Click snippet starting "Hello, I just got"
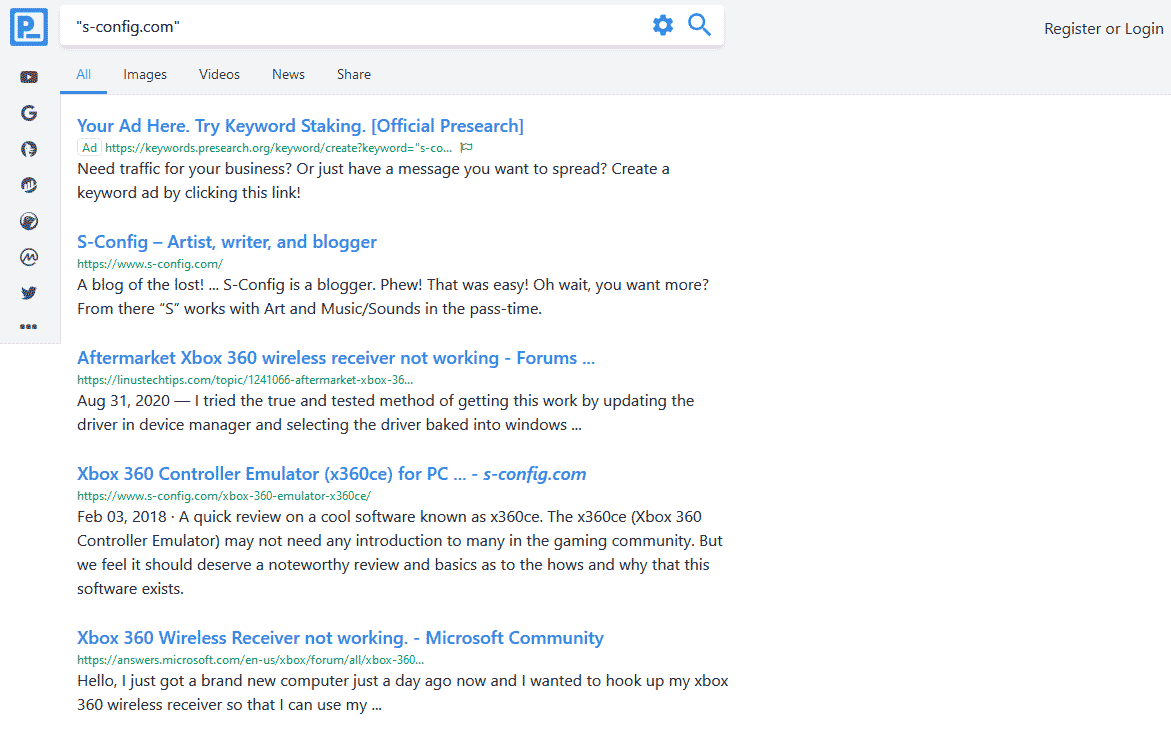Screen dimensions: 1171x733 point(403,693)
